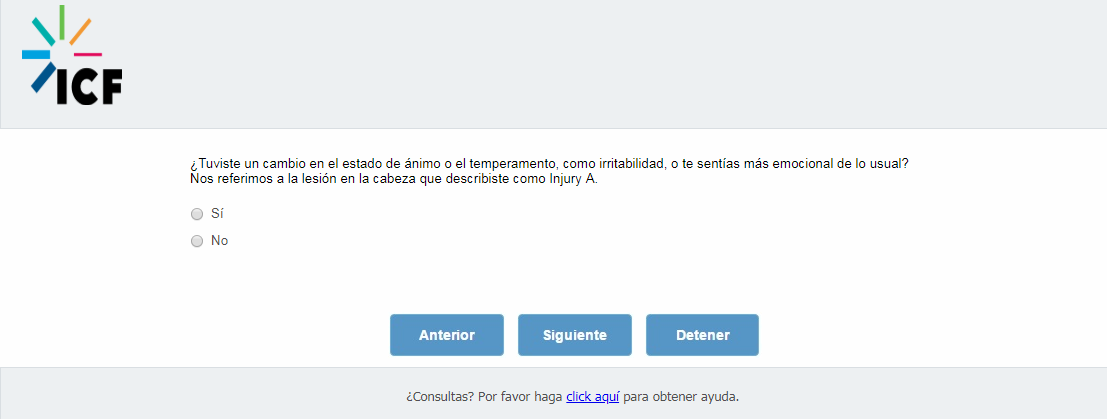Click the green ray of ICF logo
1107x419 pixels.
(x=62, y=22)
